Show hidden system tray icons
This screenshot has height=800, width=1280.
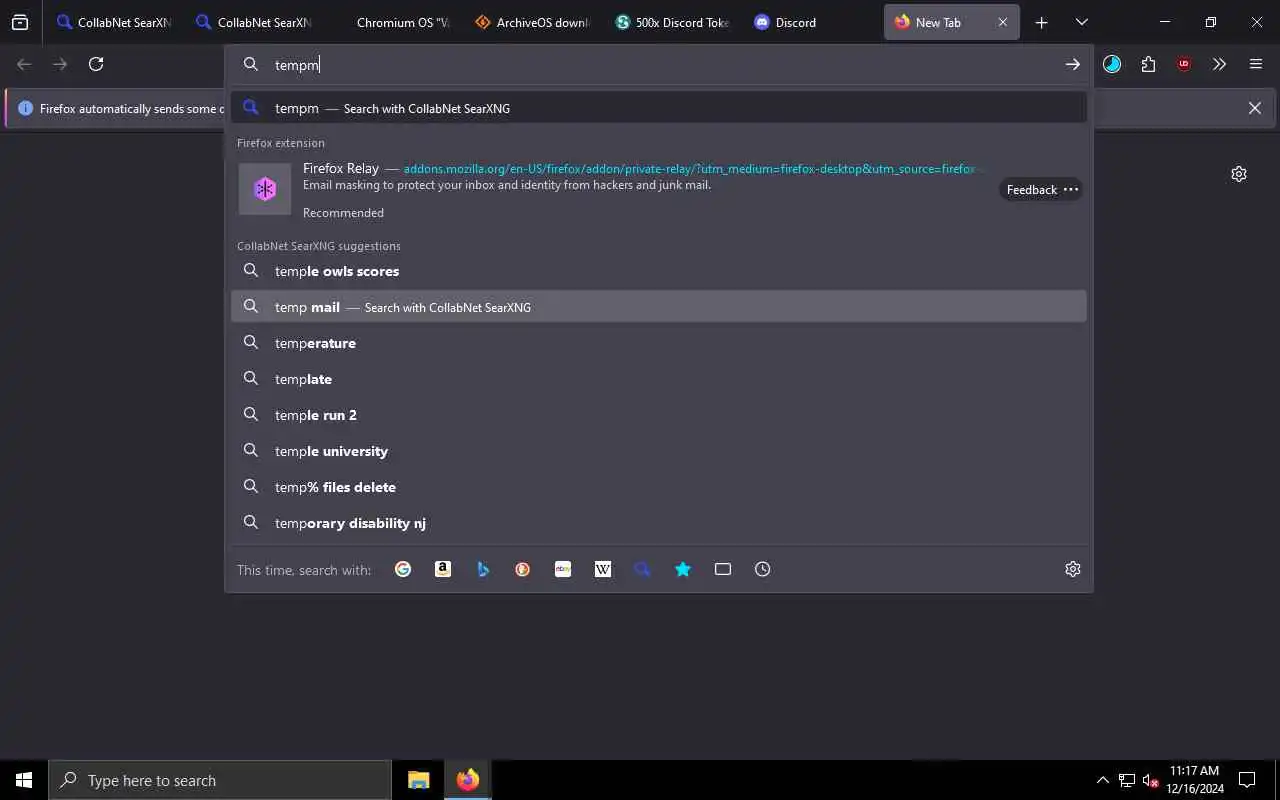1103,780
